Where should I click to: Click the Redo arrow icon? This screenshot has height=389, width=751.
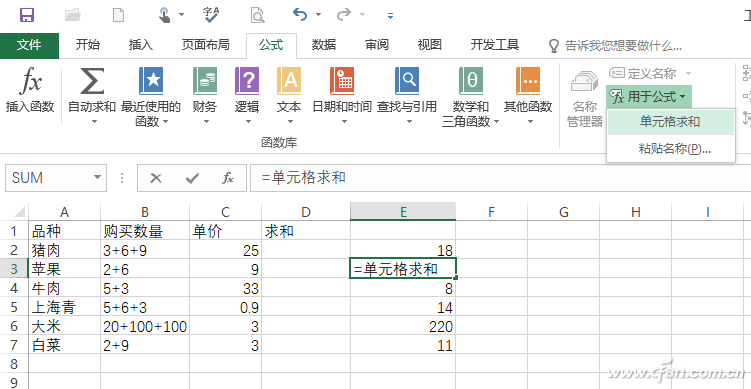click(343, 15)
